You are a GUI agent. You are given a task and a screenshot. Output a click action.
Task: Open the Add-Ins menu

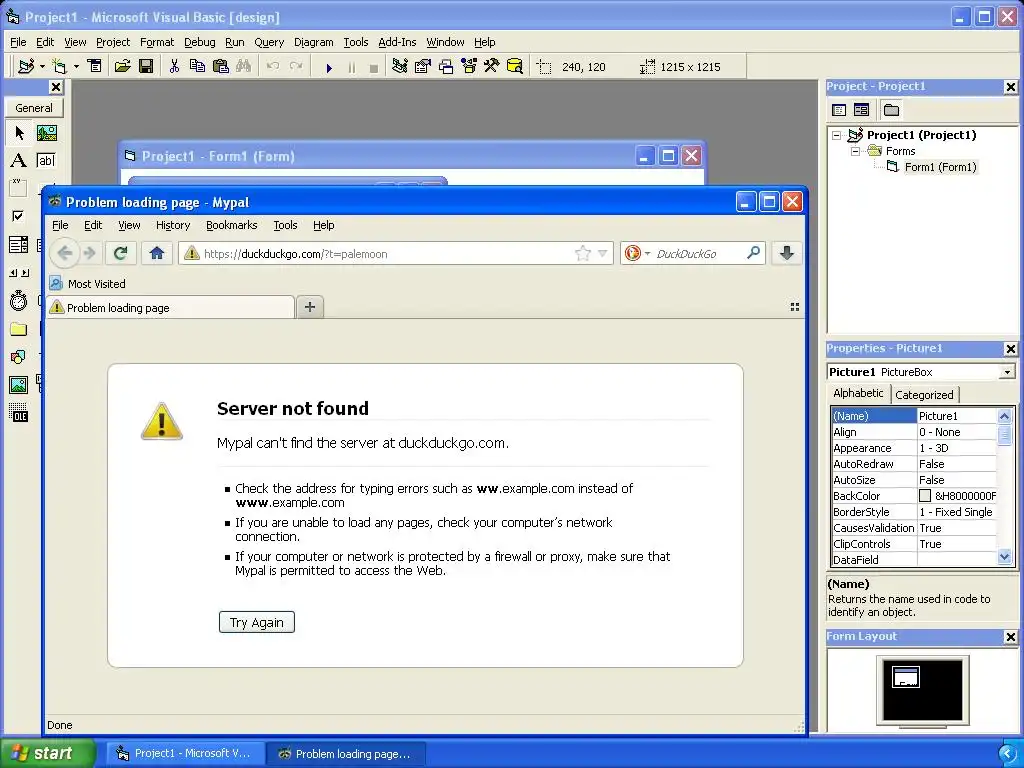397,42
